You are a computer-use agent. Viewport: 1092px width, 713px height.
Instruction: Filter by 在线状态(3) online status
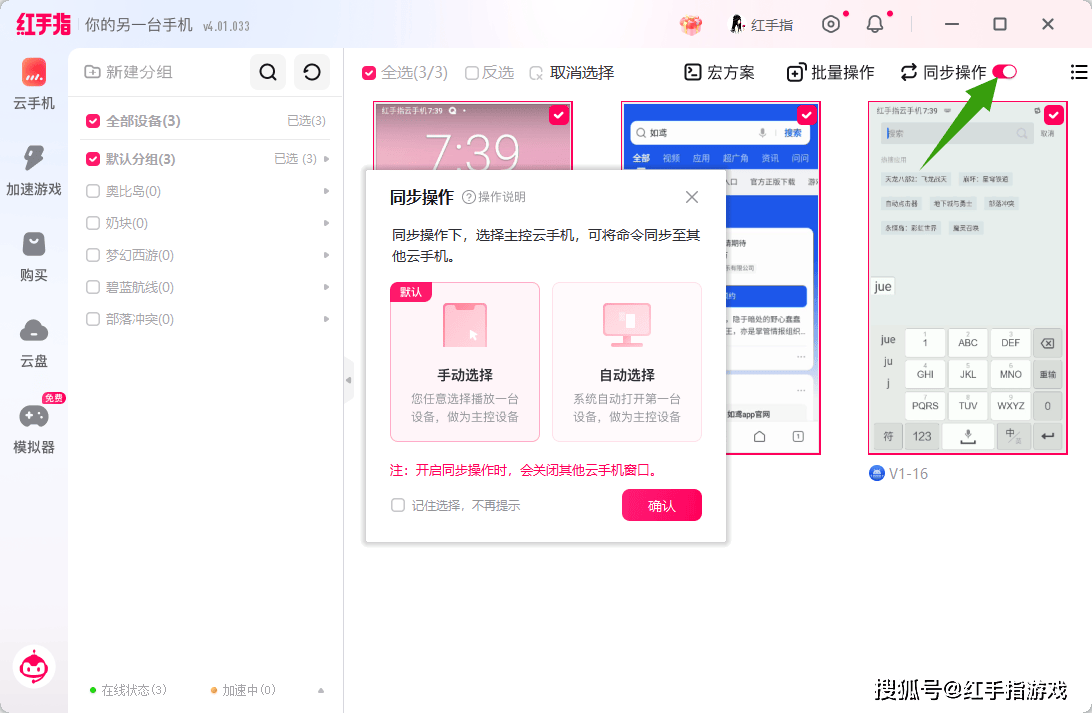tap(129, 690)
